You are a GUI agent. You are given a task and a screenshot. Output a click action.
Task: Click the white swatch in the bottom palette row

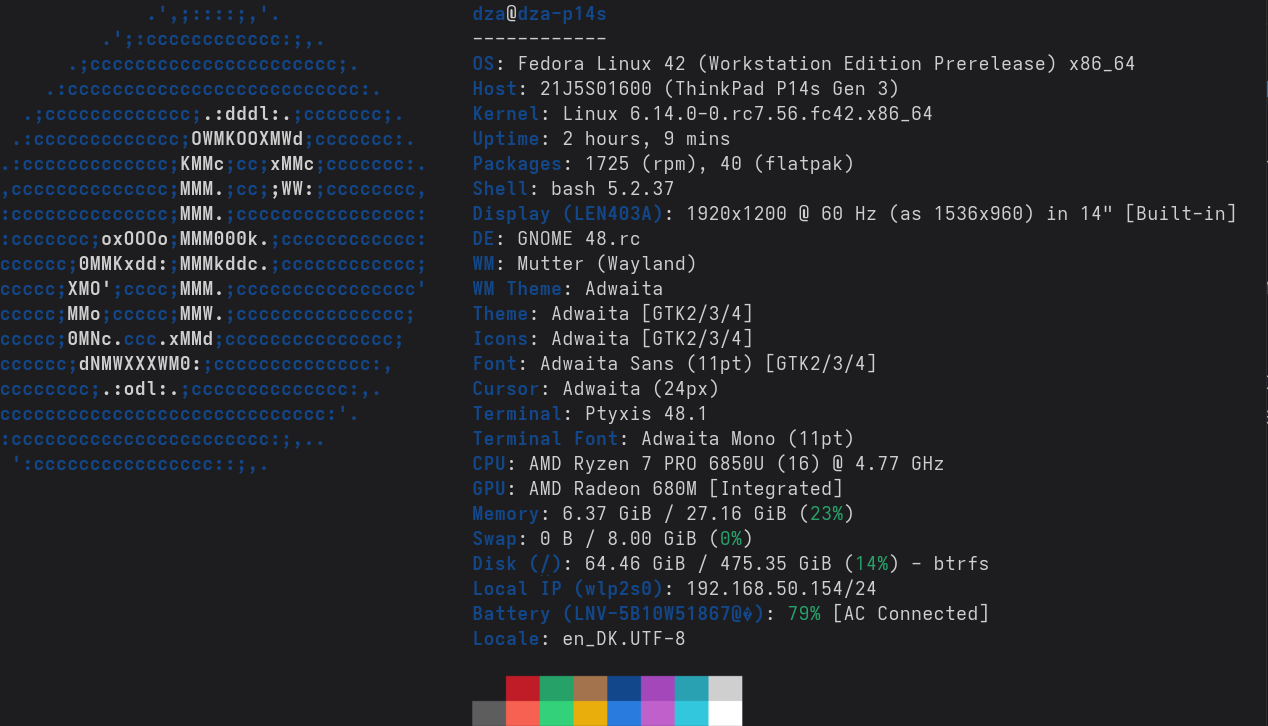click(726, 713)
